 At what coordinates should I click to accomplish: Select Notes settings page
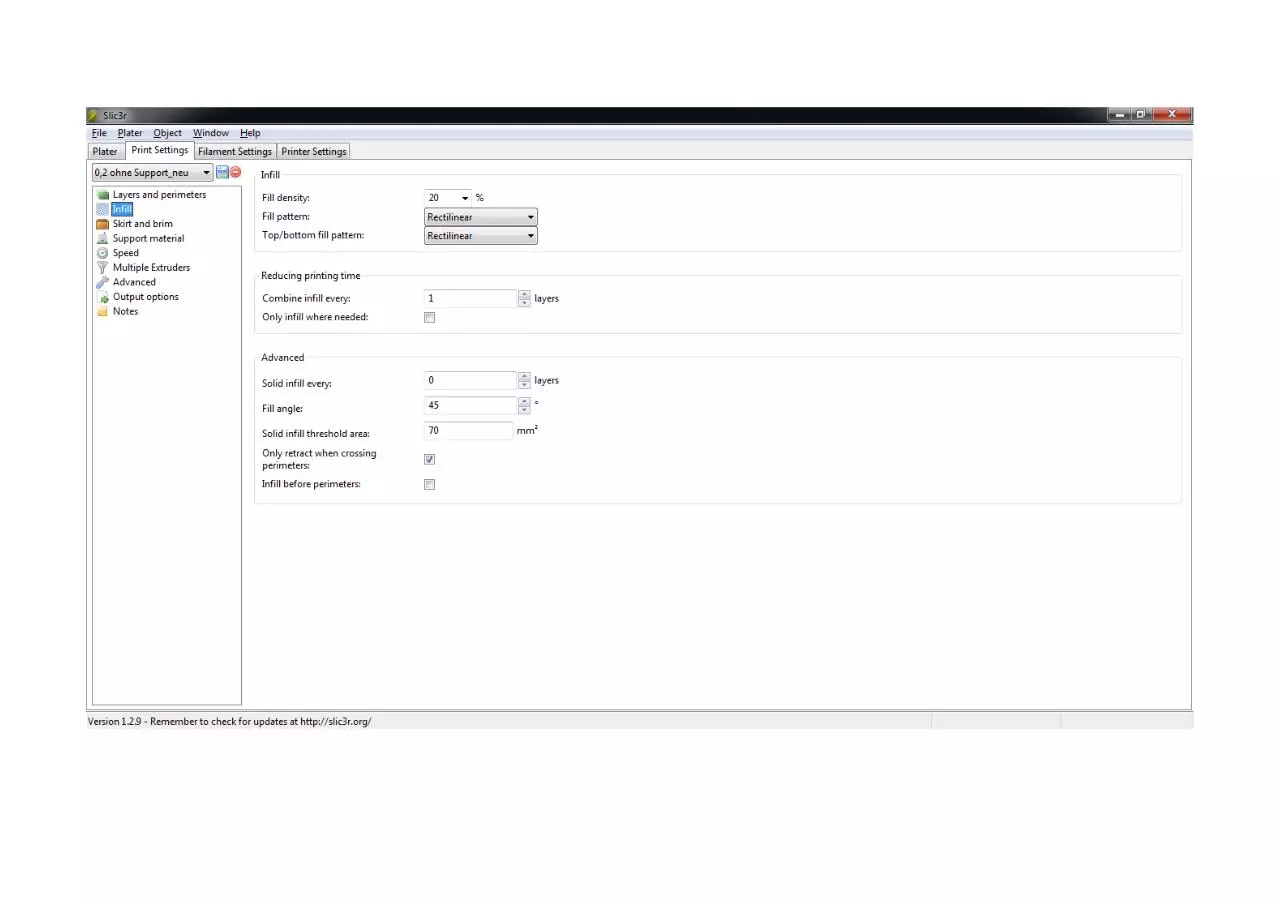[x=125, y=311]
